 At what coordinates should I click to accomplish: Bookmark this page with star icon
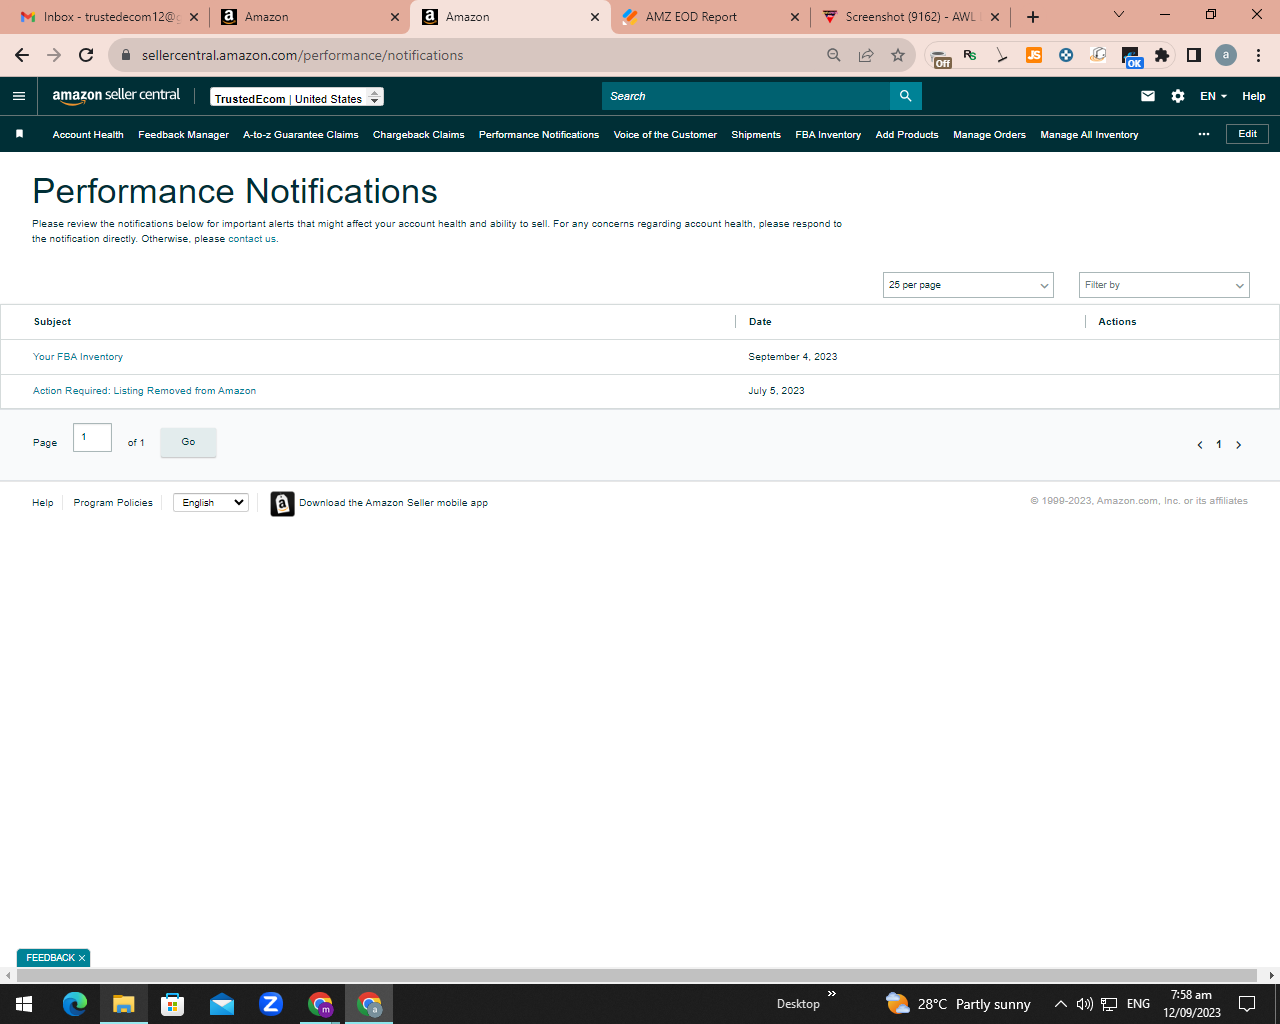coord(898,55)
